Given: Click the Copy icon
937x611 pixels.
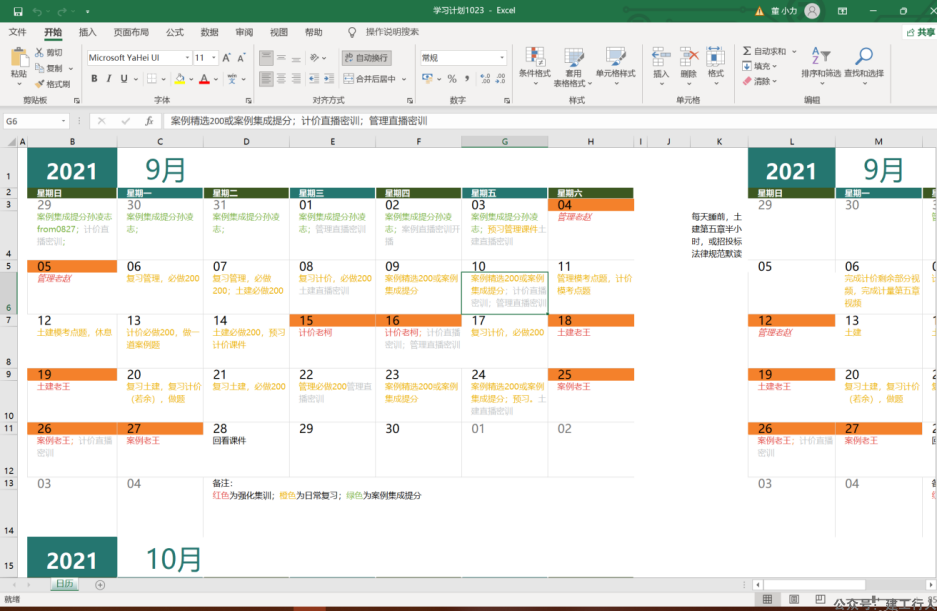Looking at the screenshot, I should (39, 68).
